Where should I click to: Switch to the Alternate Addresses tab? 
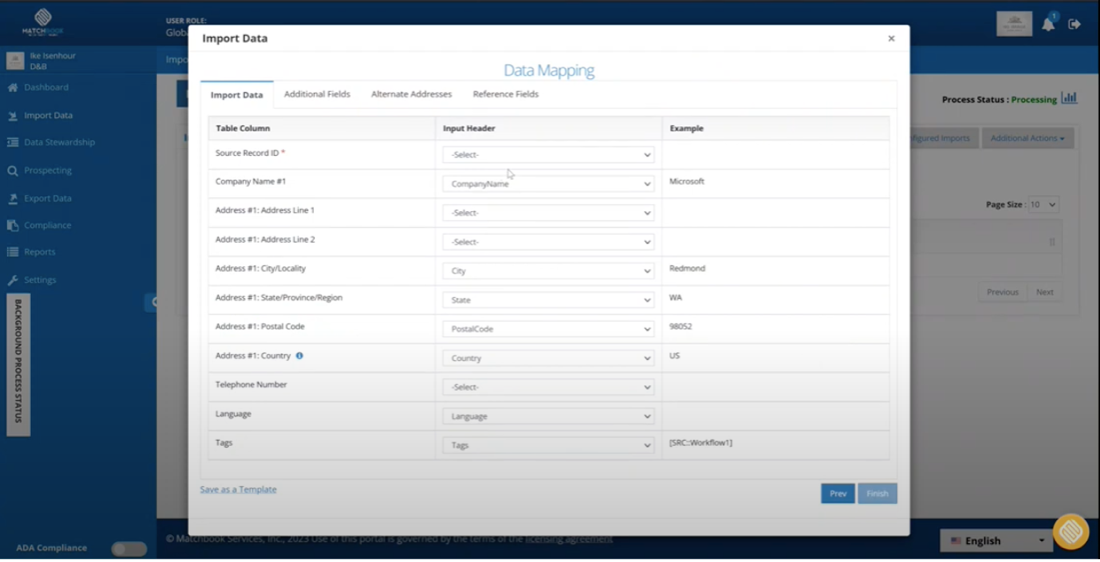click(412, 94)
